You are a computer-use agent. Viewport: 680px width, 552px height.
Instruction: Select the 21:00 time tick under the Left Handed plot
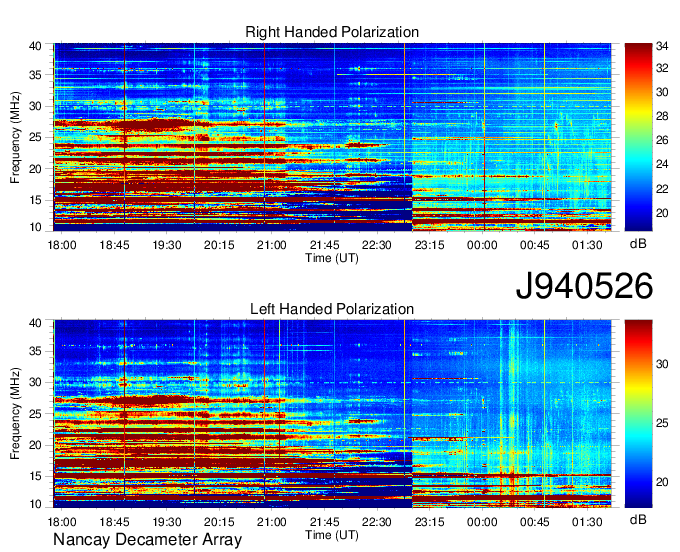[x=272, y=522]
